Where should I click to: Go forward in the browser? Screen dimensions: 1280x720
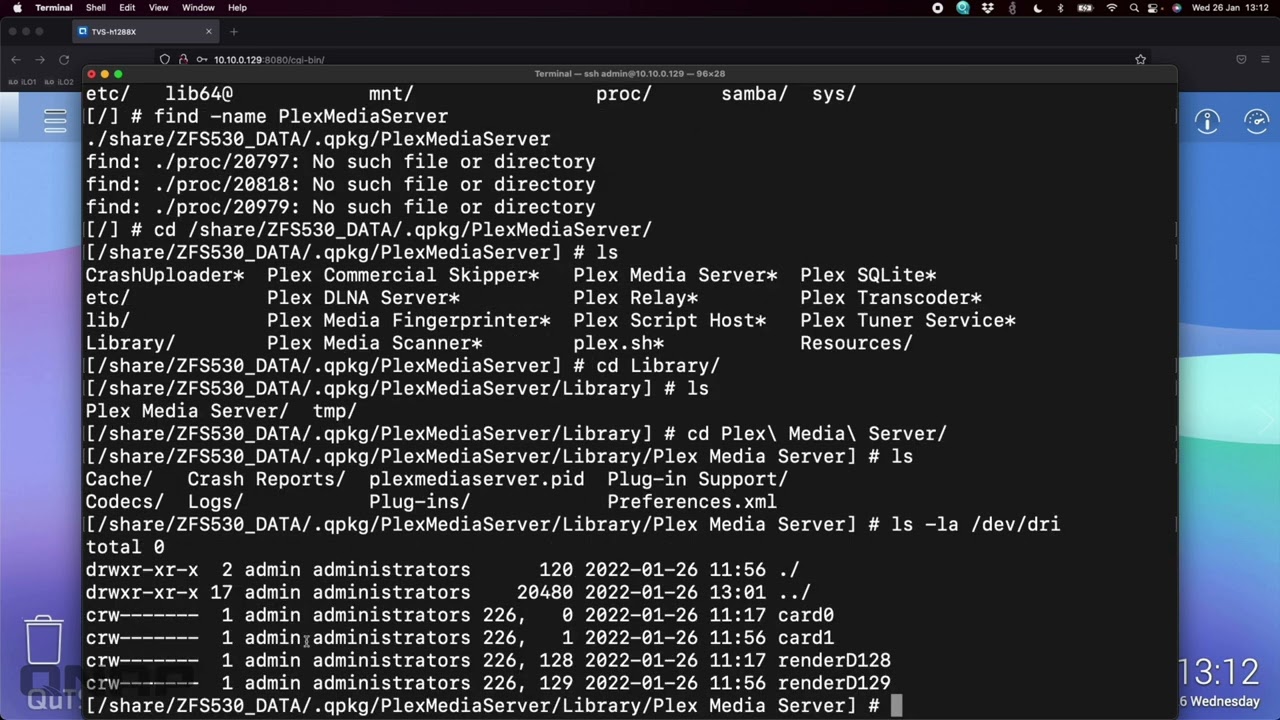click(40, 60)
